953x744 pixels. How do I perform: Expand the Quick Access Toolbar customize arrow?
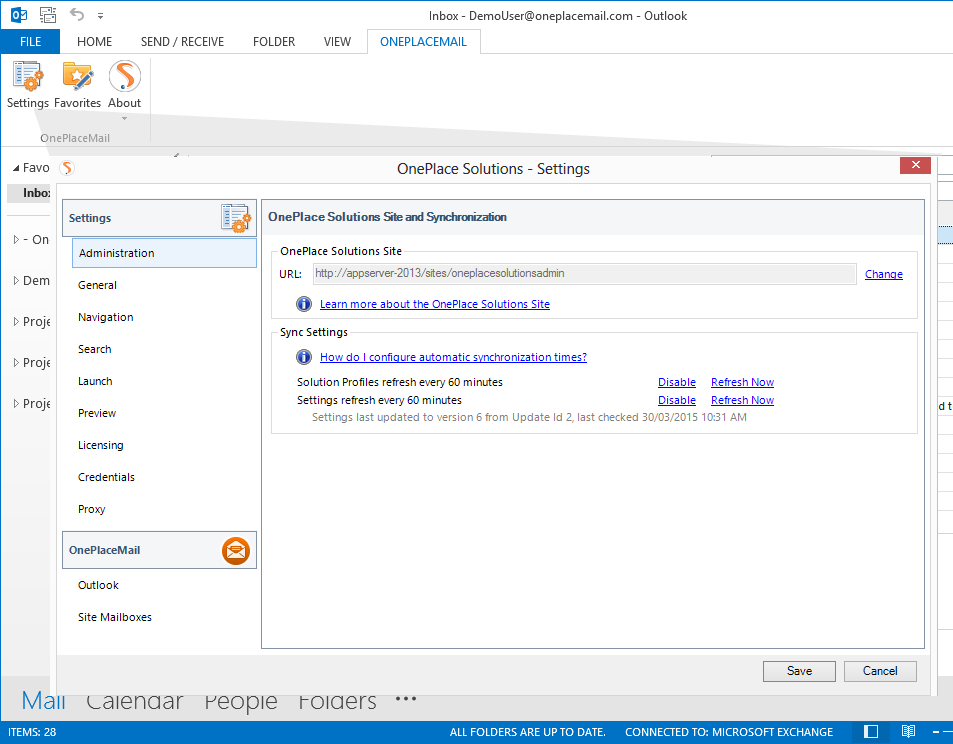coord(99,17)
